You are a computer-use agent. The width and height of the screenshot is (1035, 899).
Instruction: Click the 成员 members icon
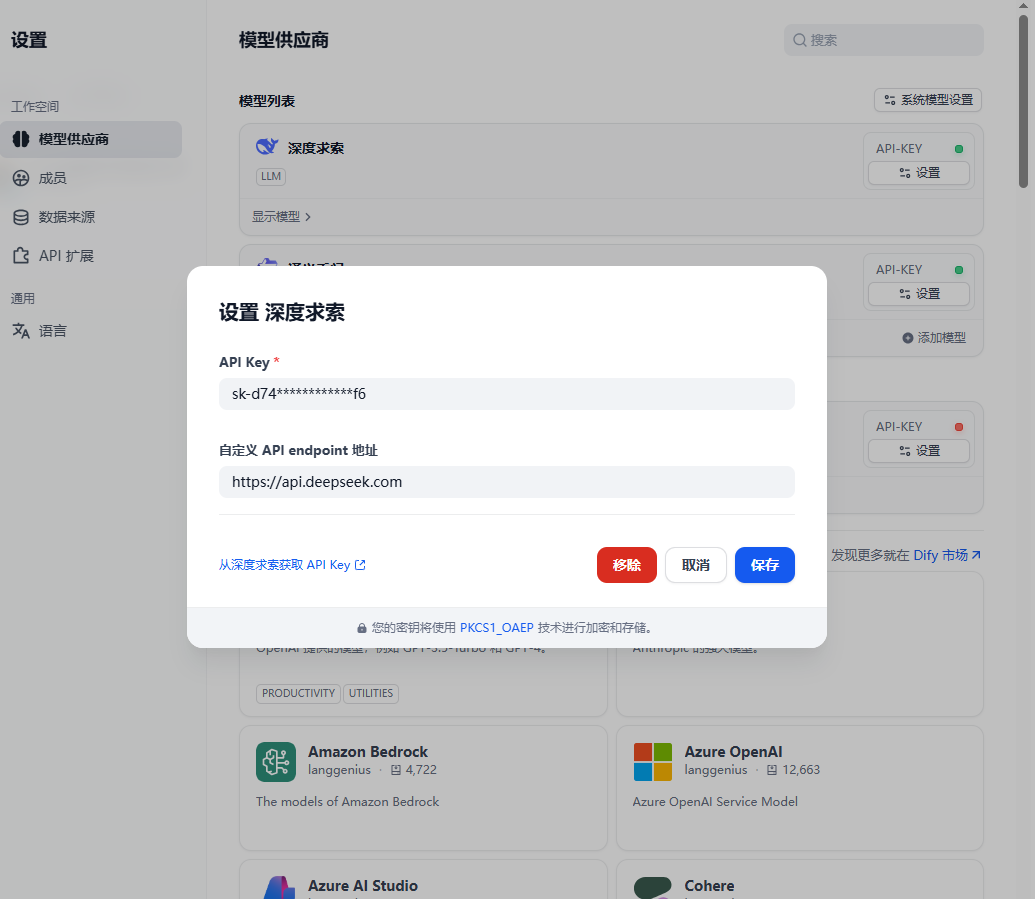(x=21, y=178)
